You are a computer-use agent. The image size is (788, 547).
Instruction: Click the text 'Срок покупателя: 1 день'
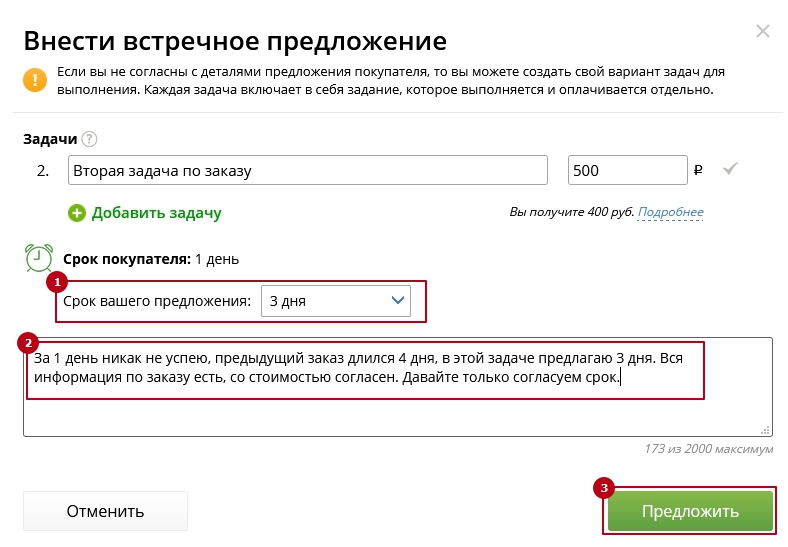click(151, 259)
